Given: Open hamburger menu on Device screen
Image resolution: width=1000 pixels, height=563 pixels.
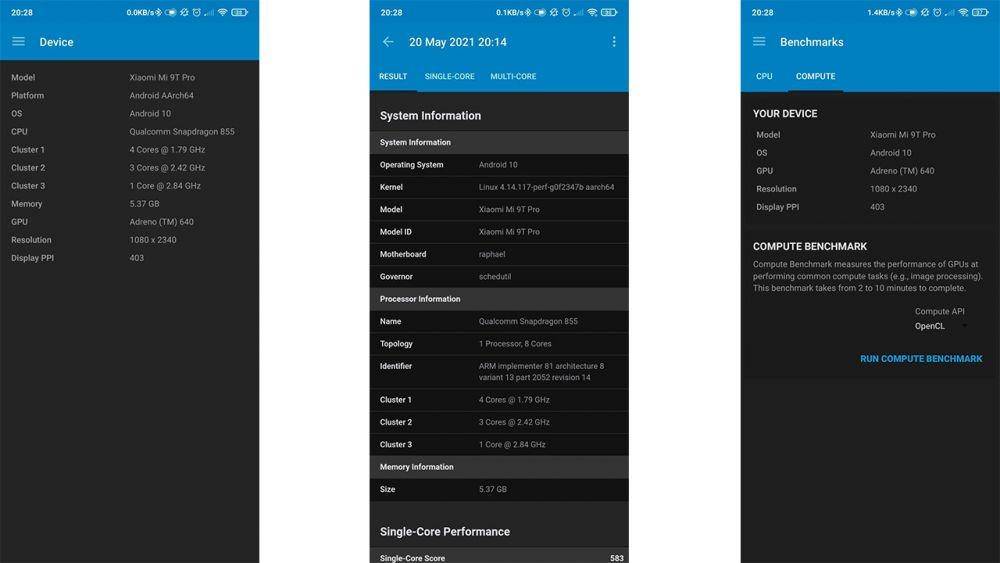Looking at the screenshot, I should tap(18, 41).
